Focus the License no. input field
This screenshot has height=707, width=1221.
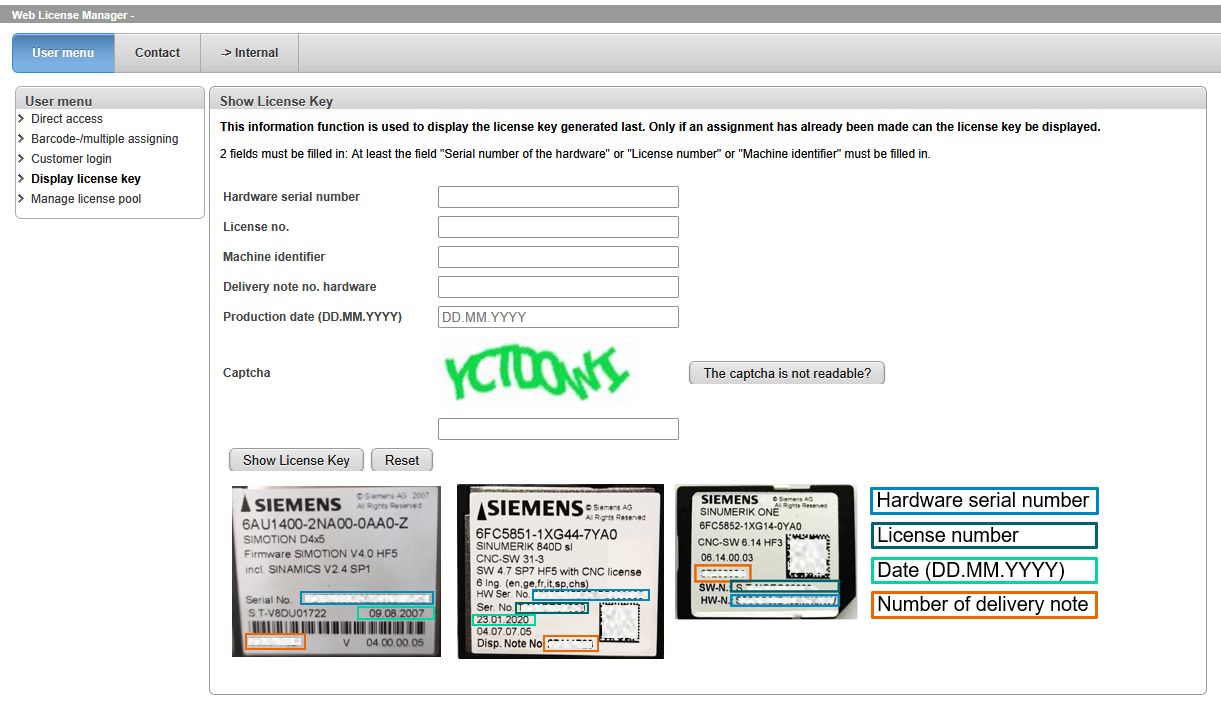558,227
